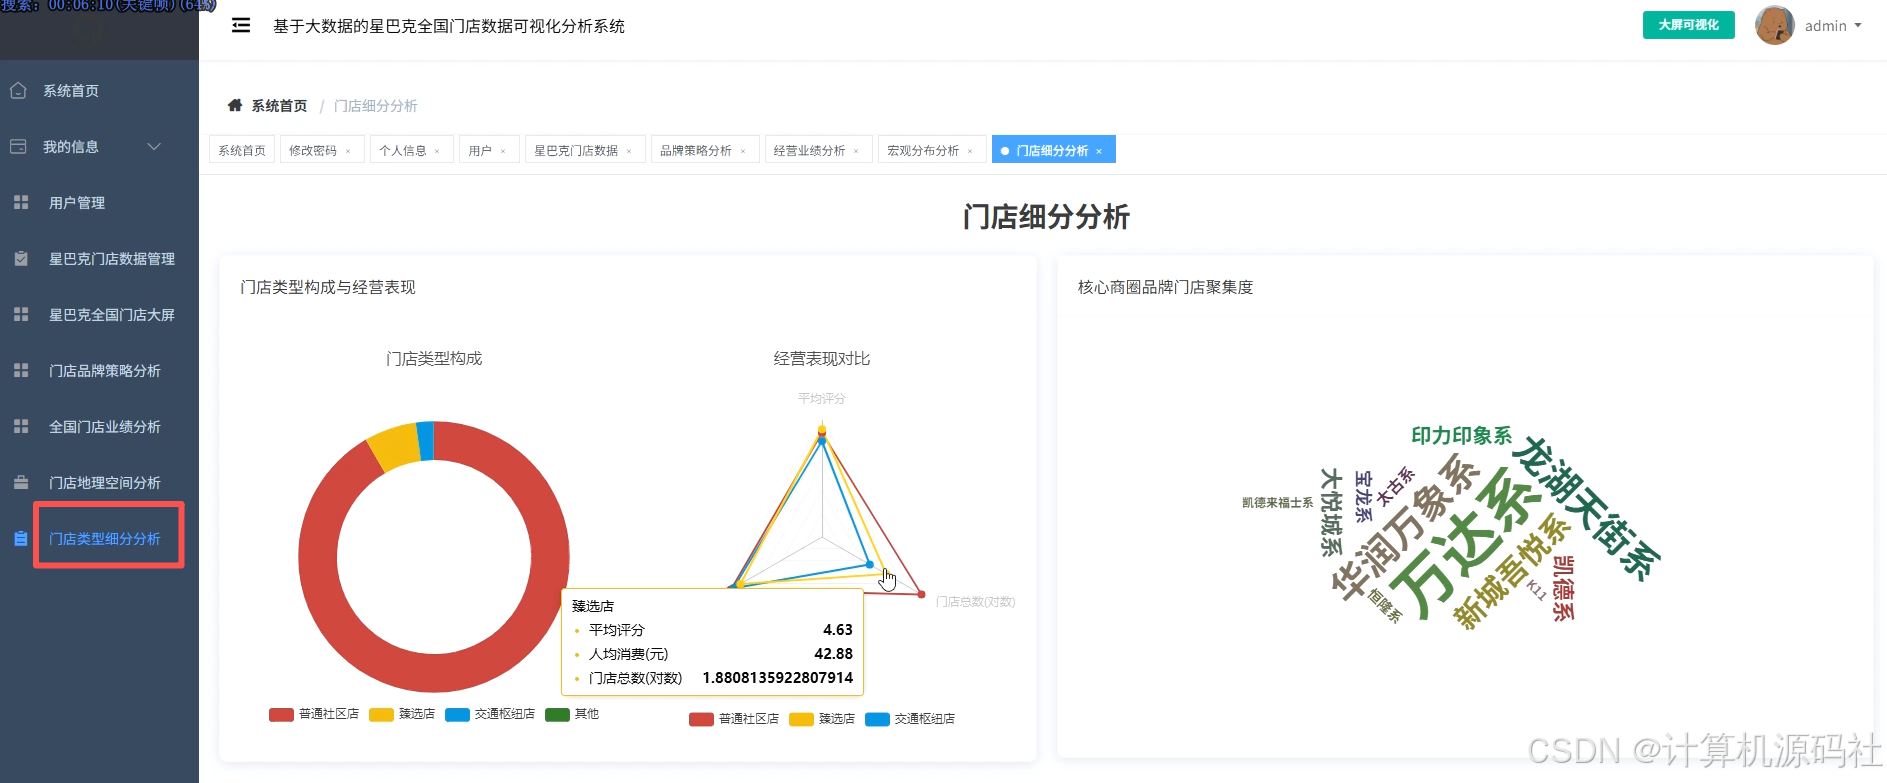The width and height of the screenshot is (1887, 783).
Task: Open the admin account dropdown arrow
Action: point(1858,26)
